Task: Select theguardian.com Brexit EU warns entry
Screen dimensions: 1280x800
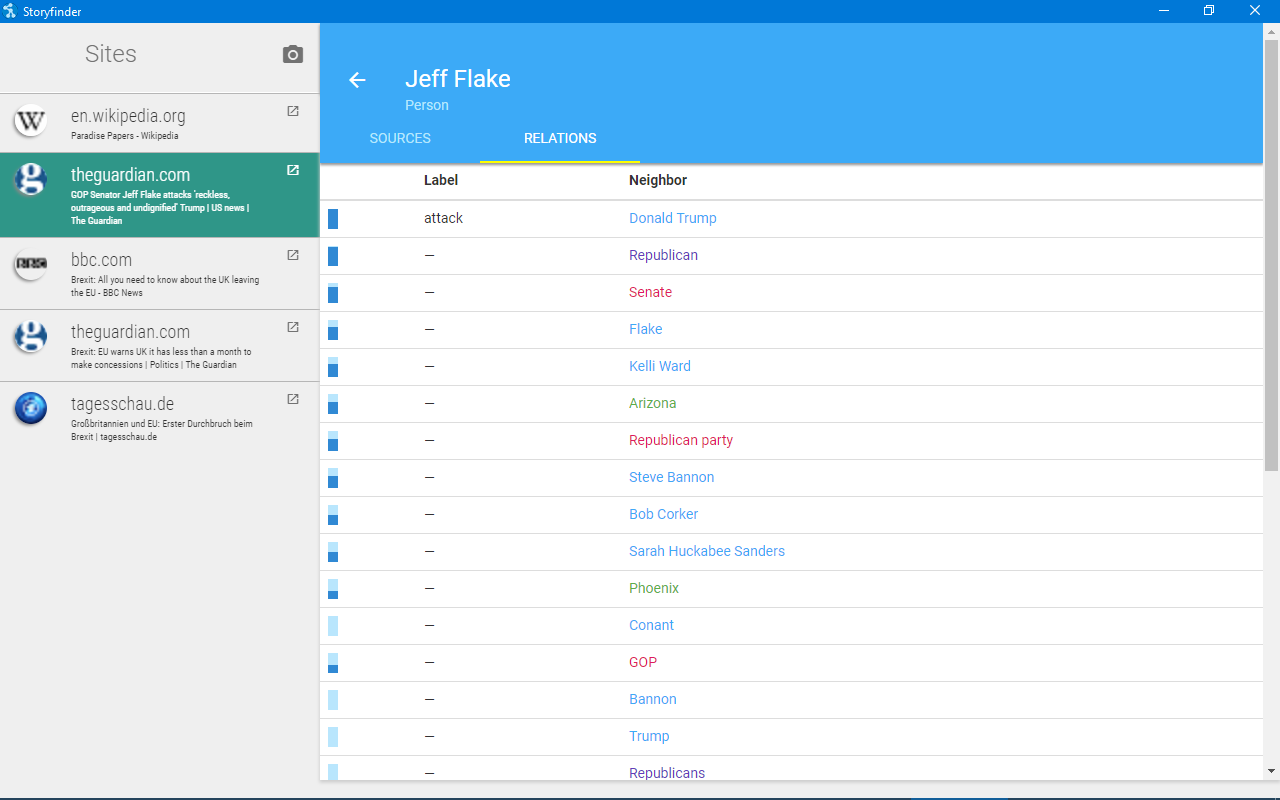Action: pos(160,345)
